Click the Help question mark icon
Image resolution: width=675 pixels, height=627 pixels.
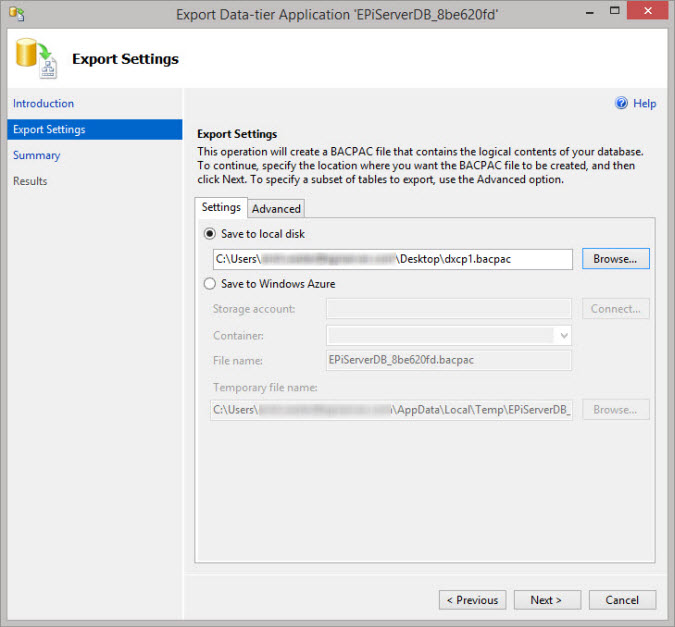[621, 103]
